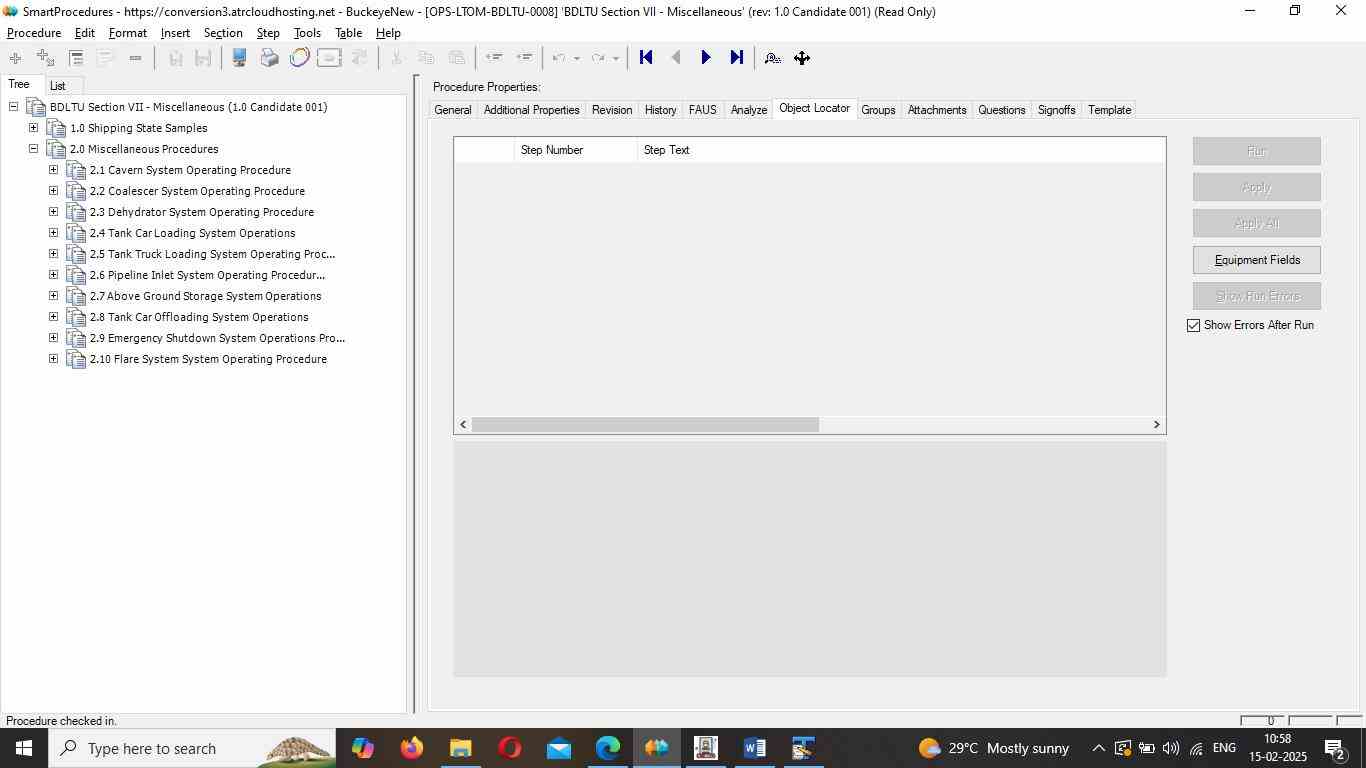The width and height of the screenshot is (1366, 768).
Task: Click the grayed Show Run Errors button
Action: tap(1257, 296)
